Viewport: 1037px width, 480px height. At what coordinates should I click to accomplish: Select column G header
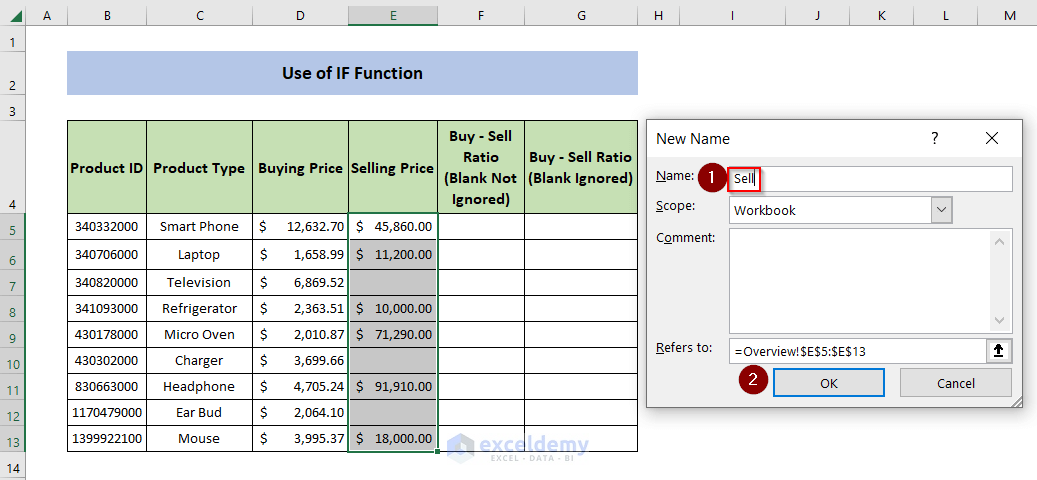pos(581,16)
